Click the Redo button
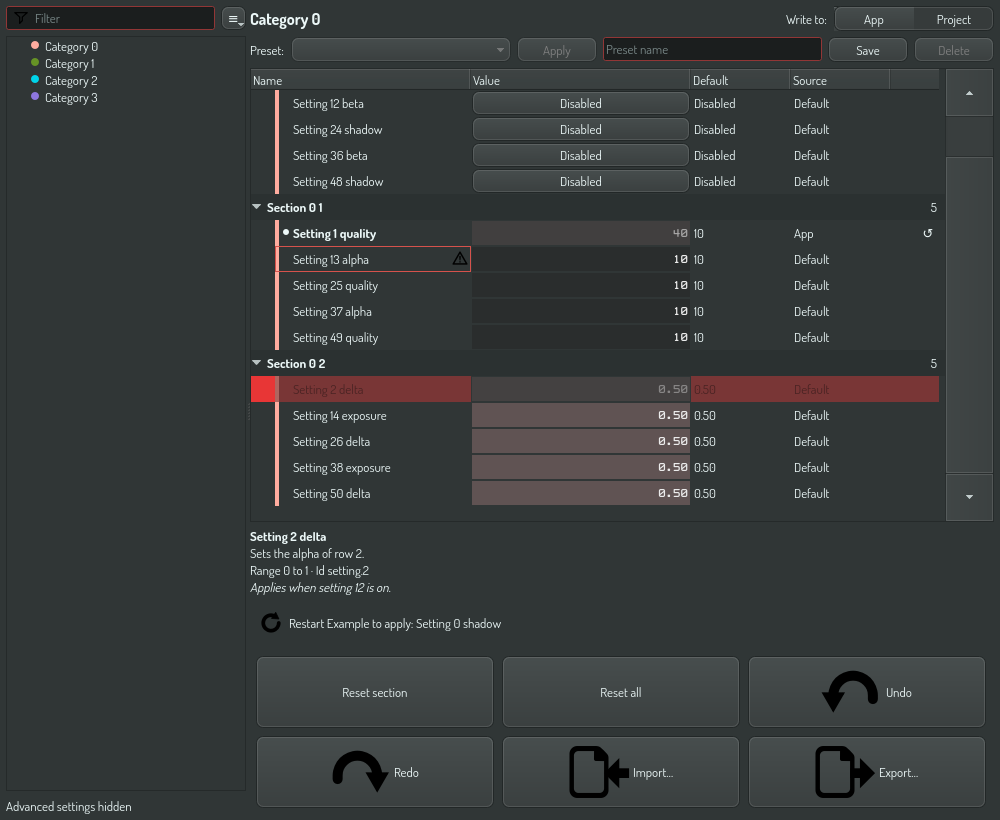The height and width of the screenshot is (820, 1000). [375, 772]
